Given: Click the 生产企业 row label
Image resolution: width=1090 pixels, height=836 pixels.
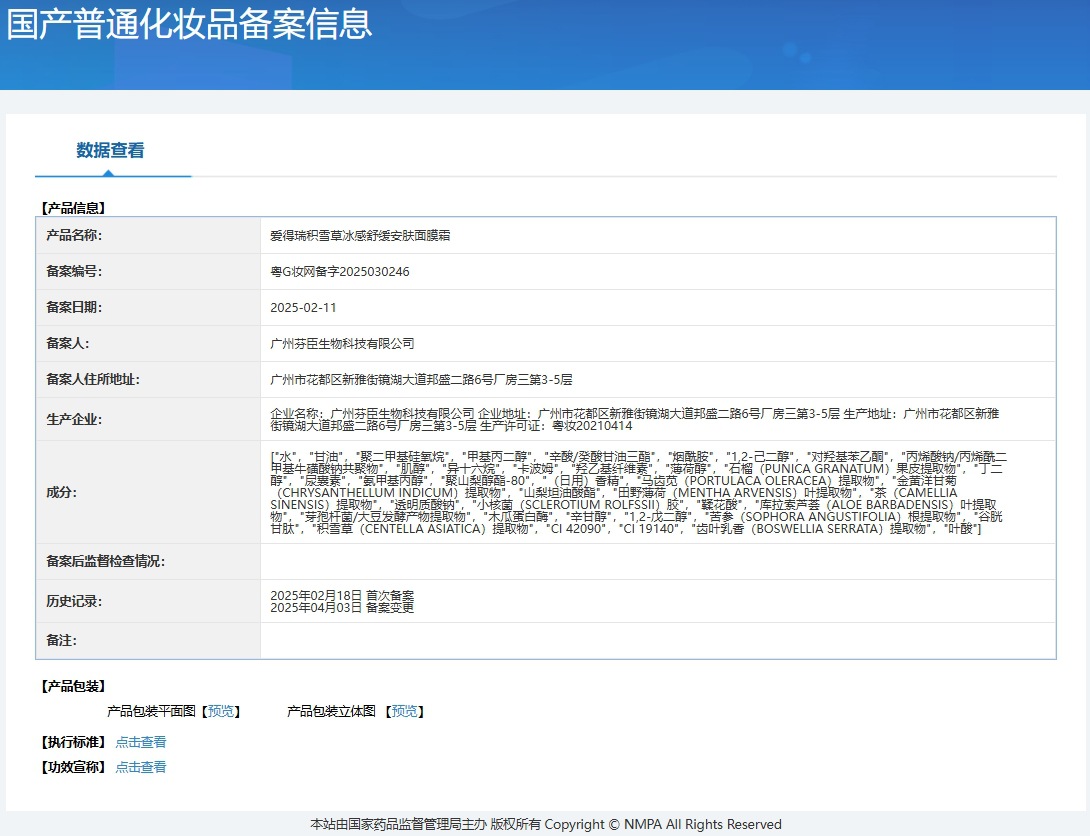Looking at the screenshot, I should [74, 419].
